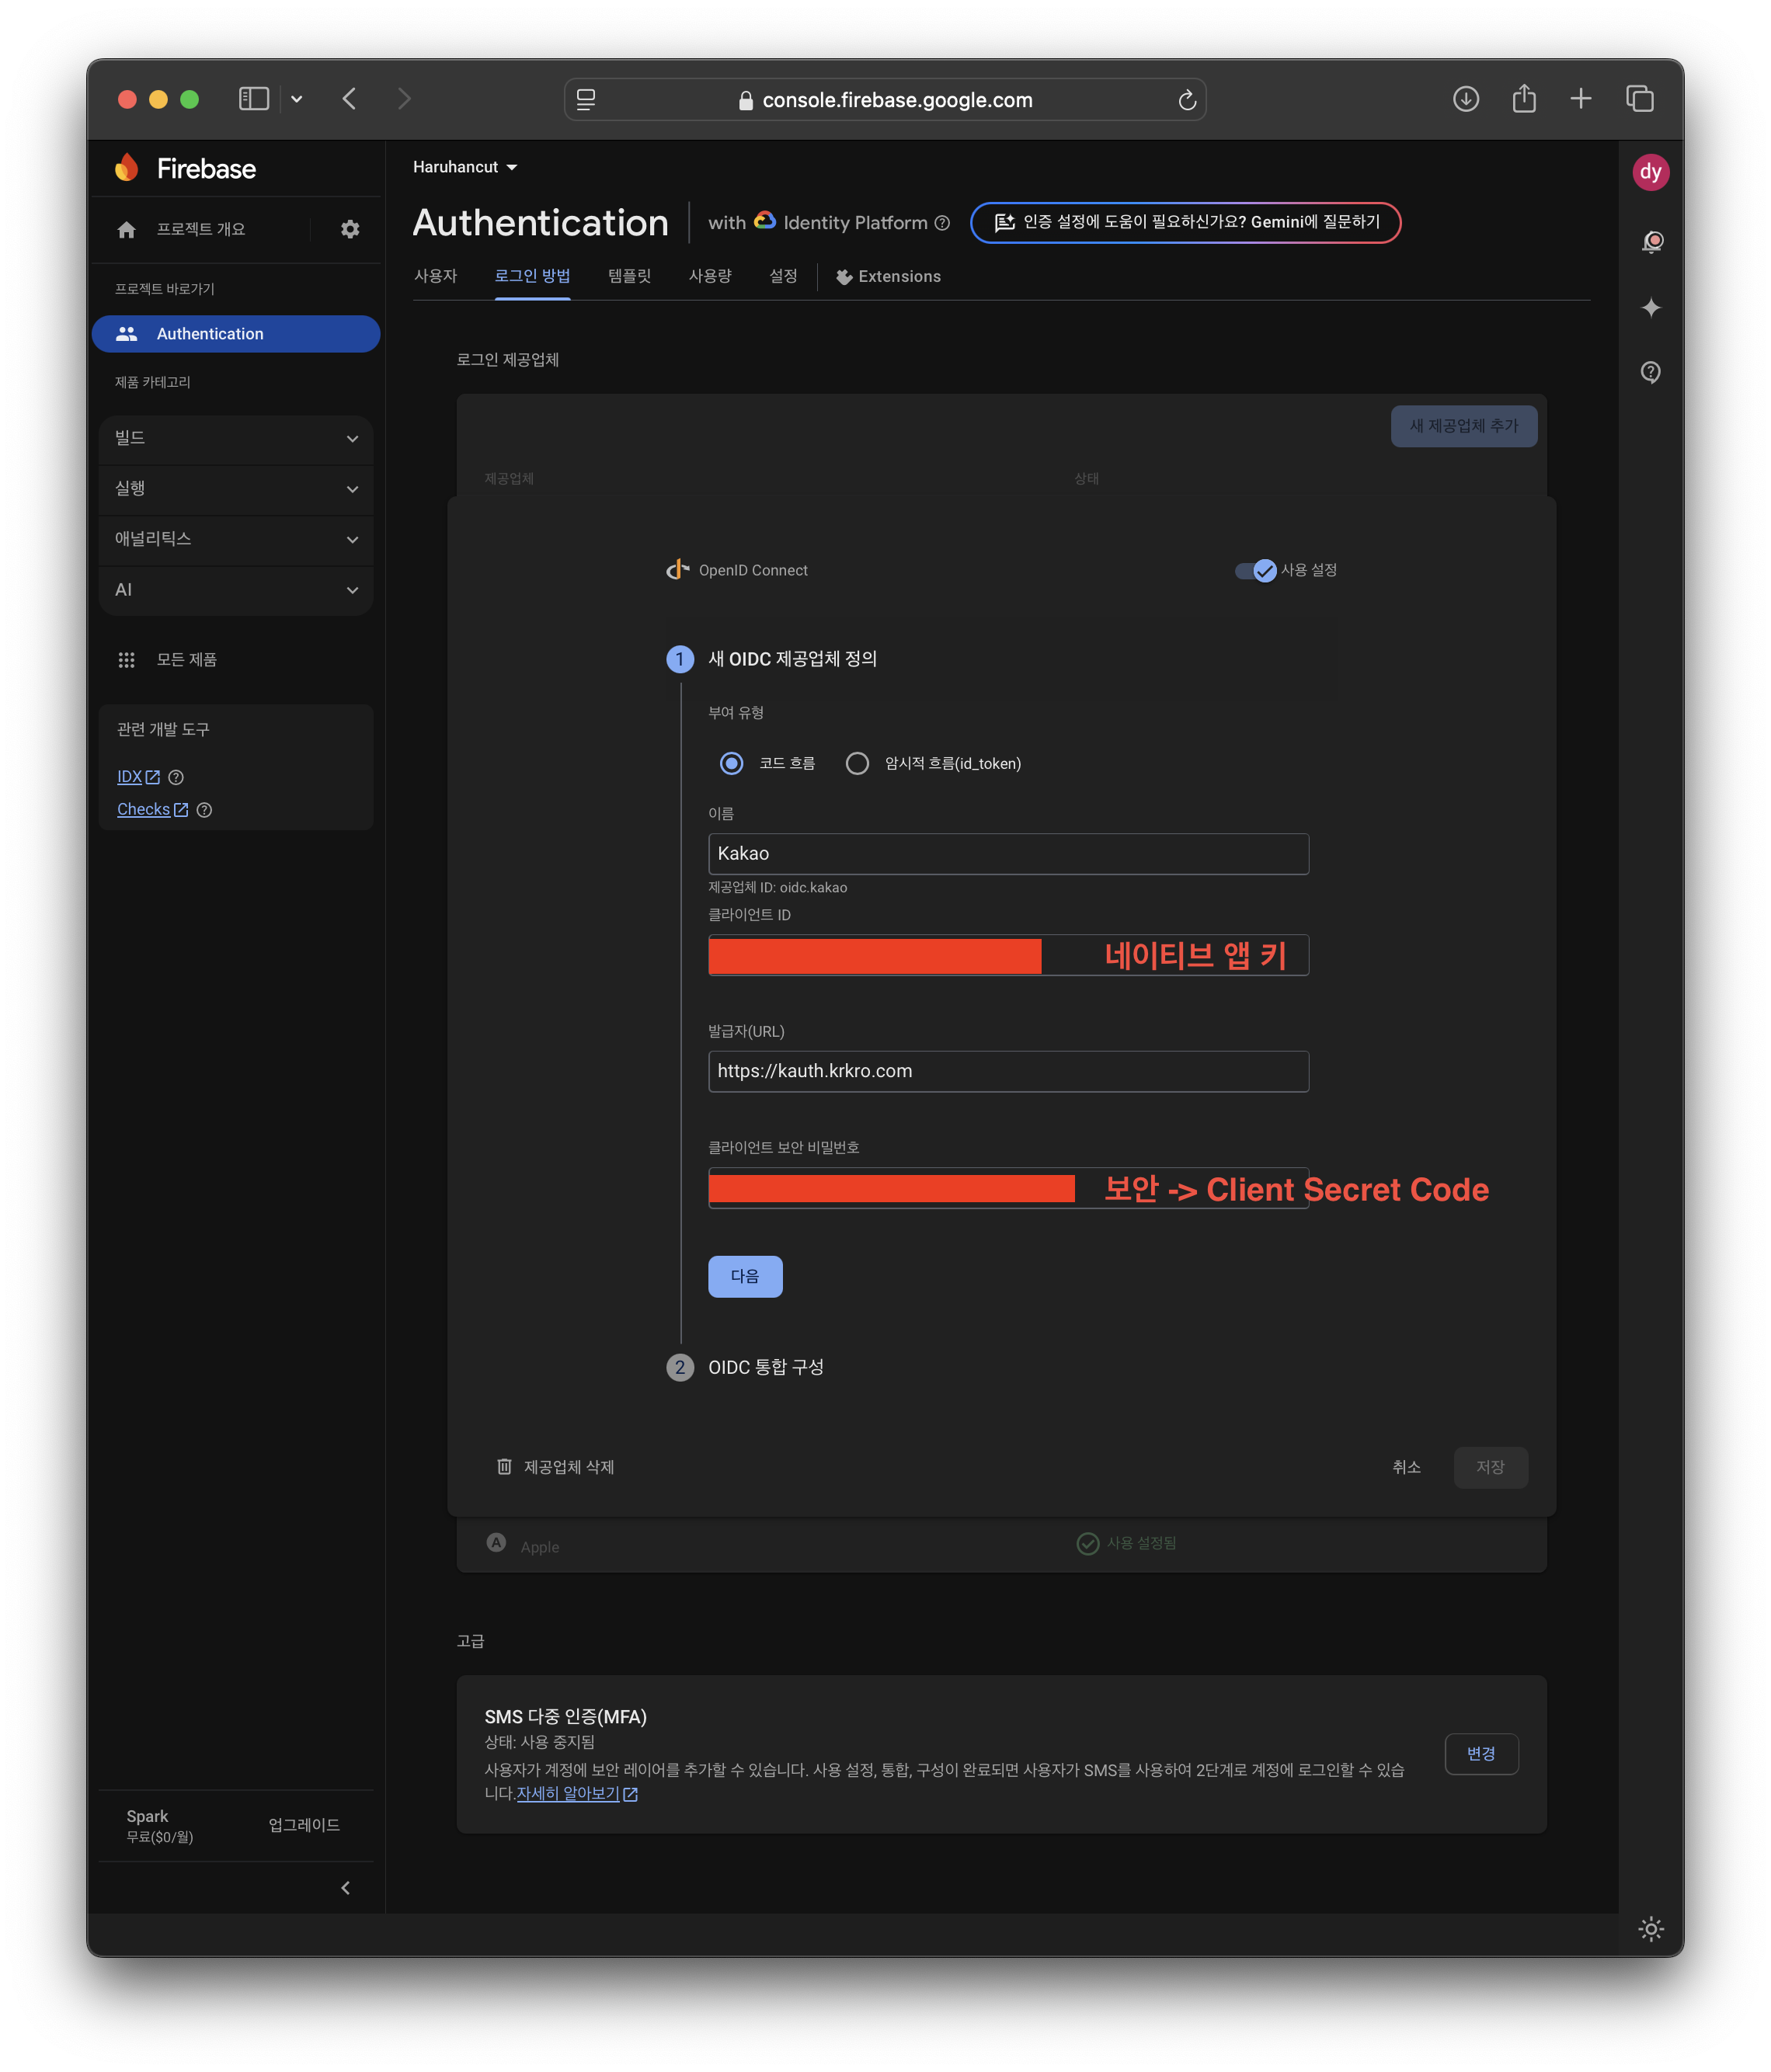Open OIDC 통합 구성 step 2

(745, 1367)
